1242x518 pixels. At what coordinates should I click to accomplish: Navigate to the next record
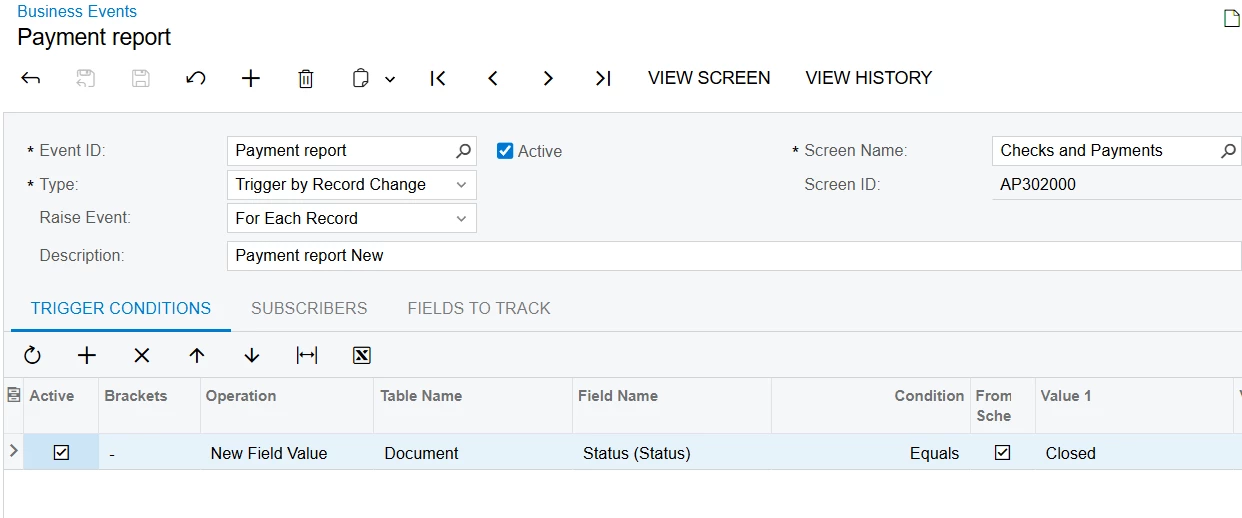(x=548, y=78)
